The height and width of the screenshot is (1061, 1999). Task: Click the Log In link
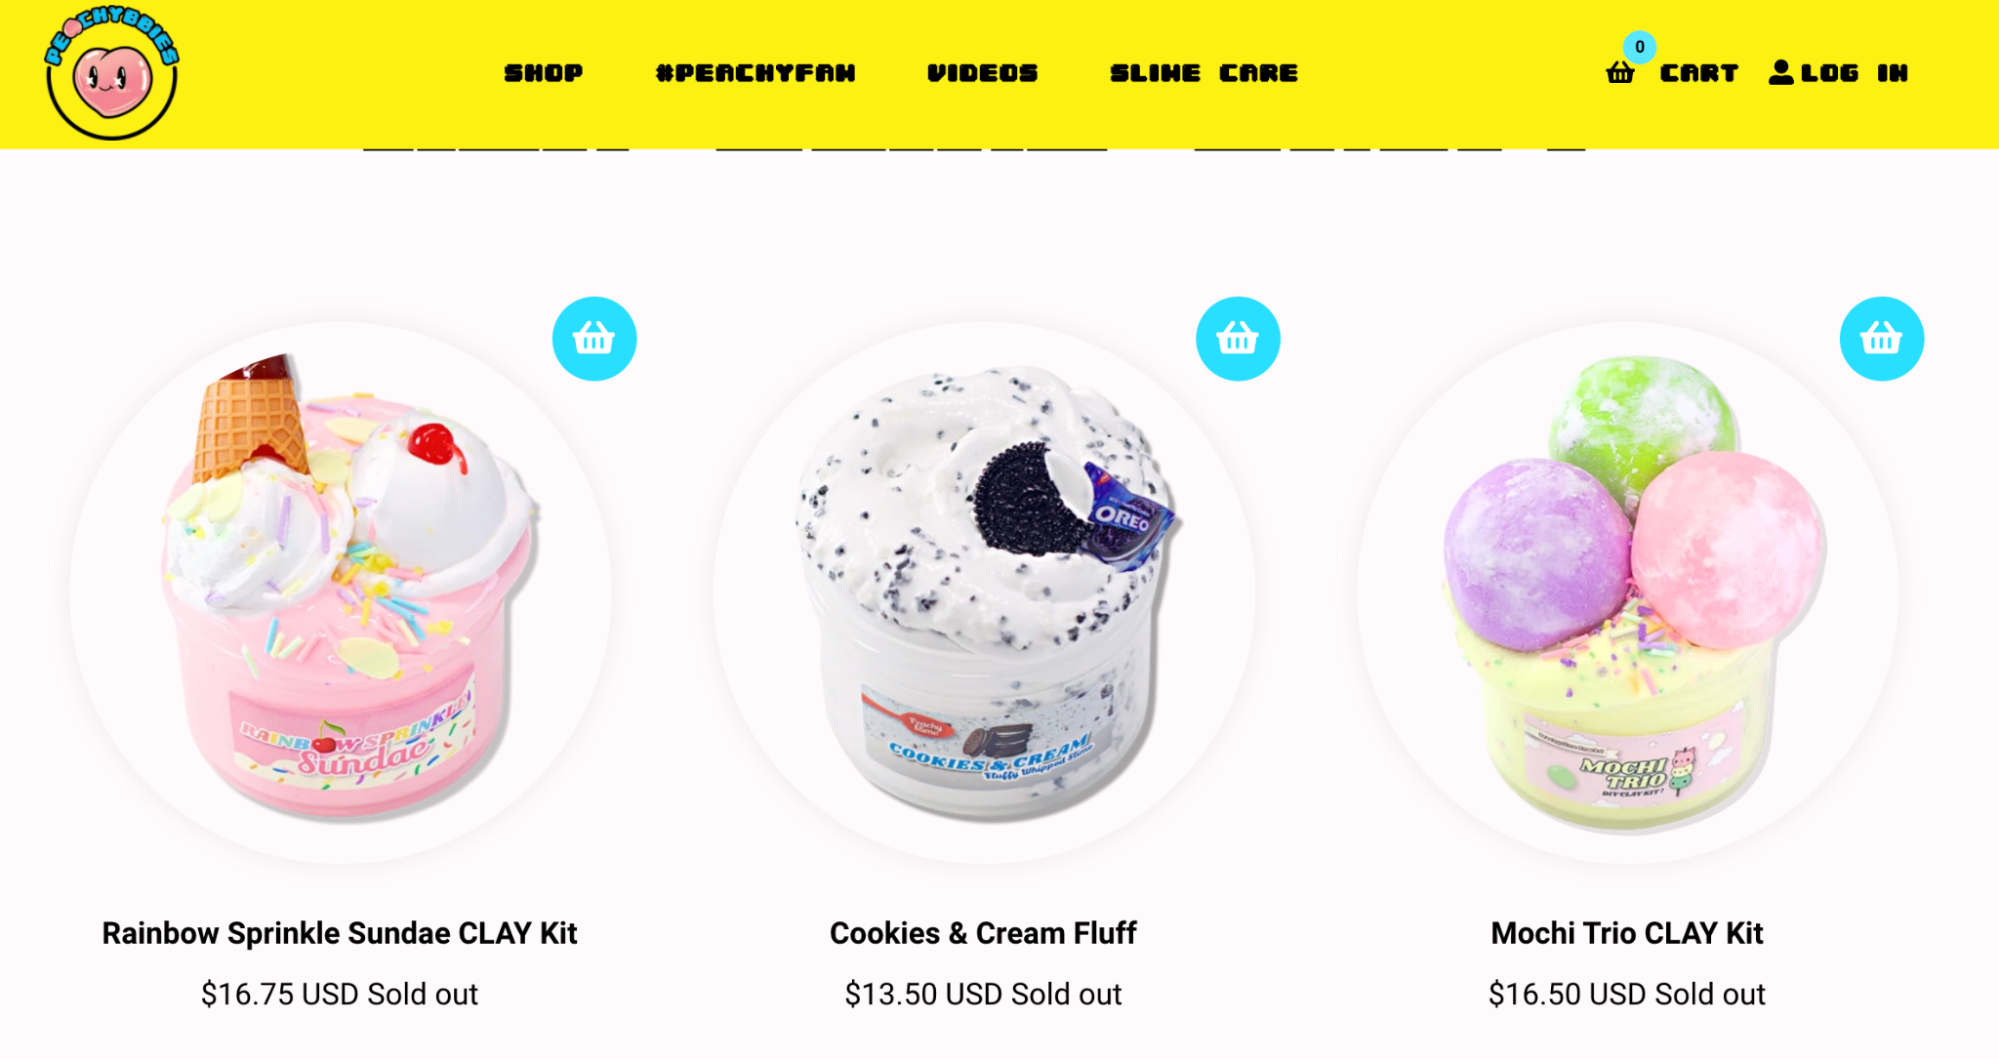tap(1854, 73)
